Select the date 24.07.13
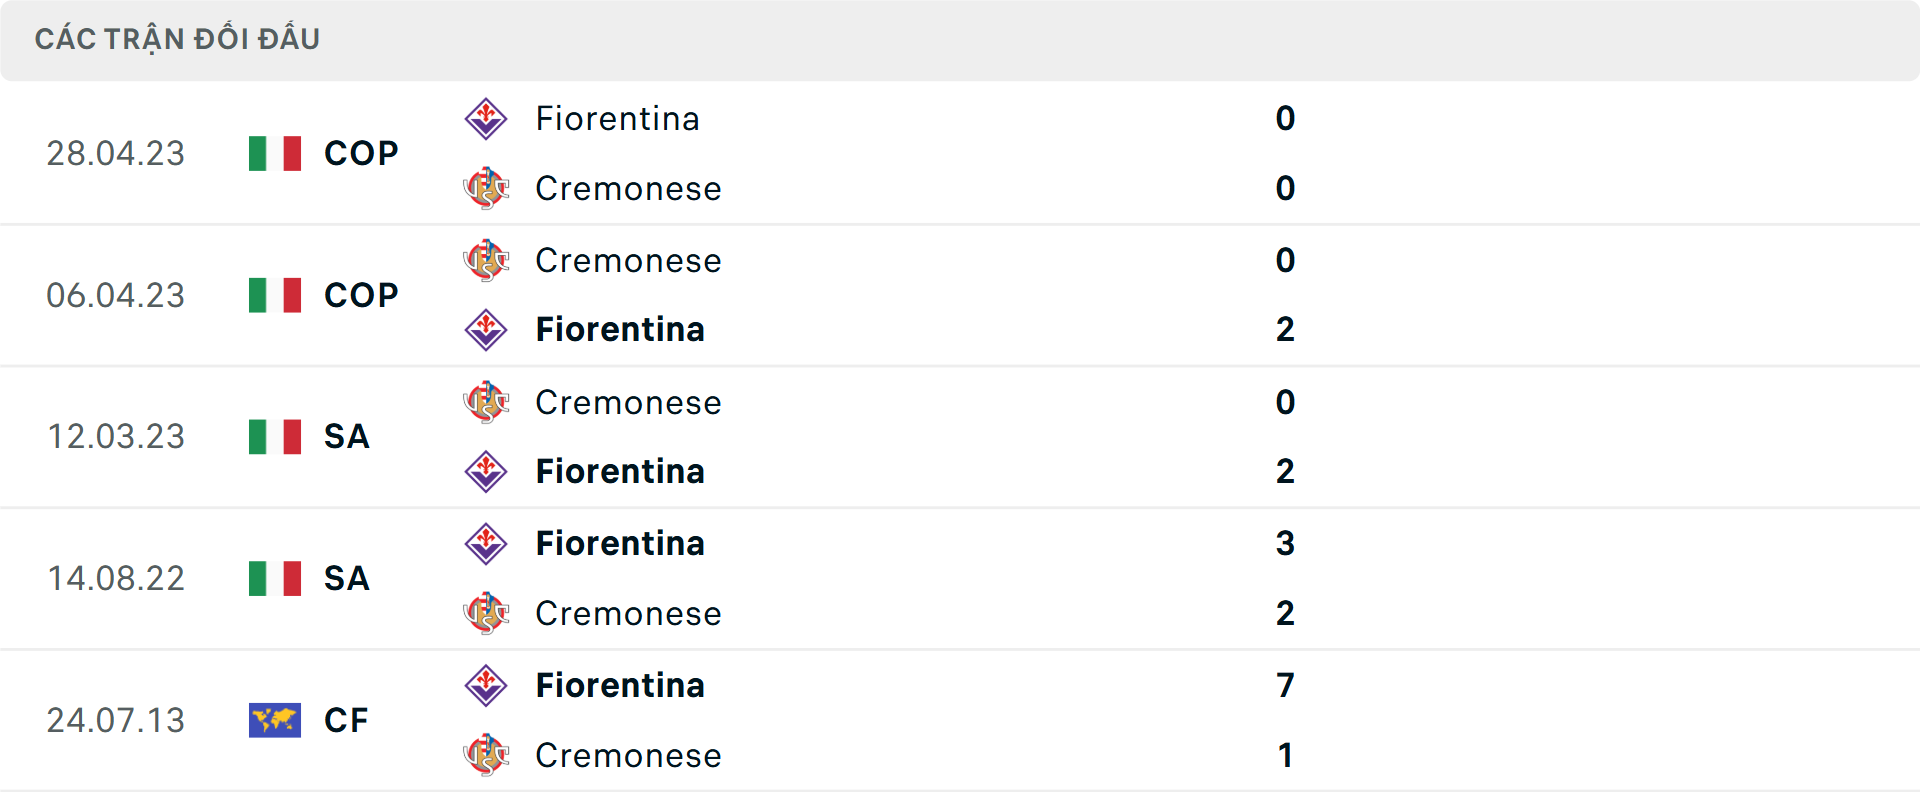1920x792 pixels. click(116, 721)
